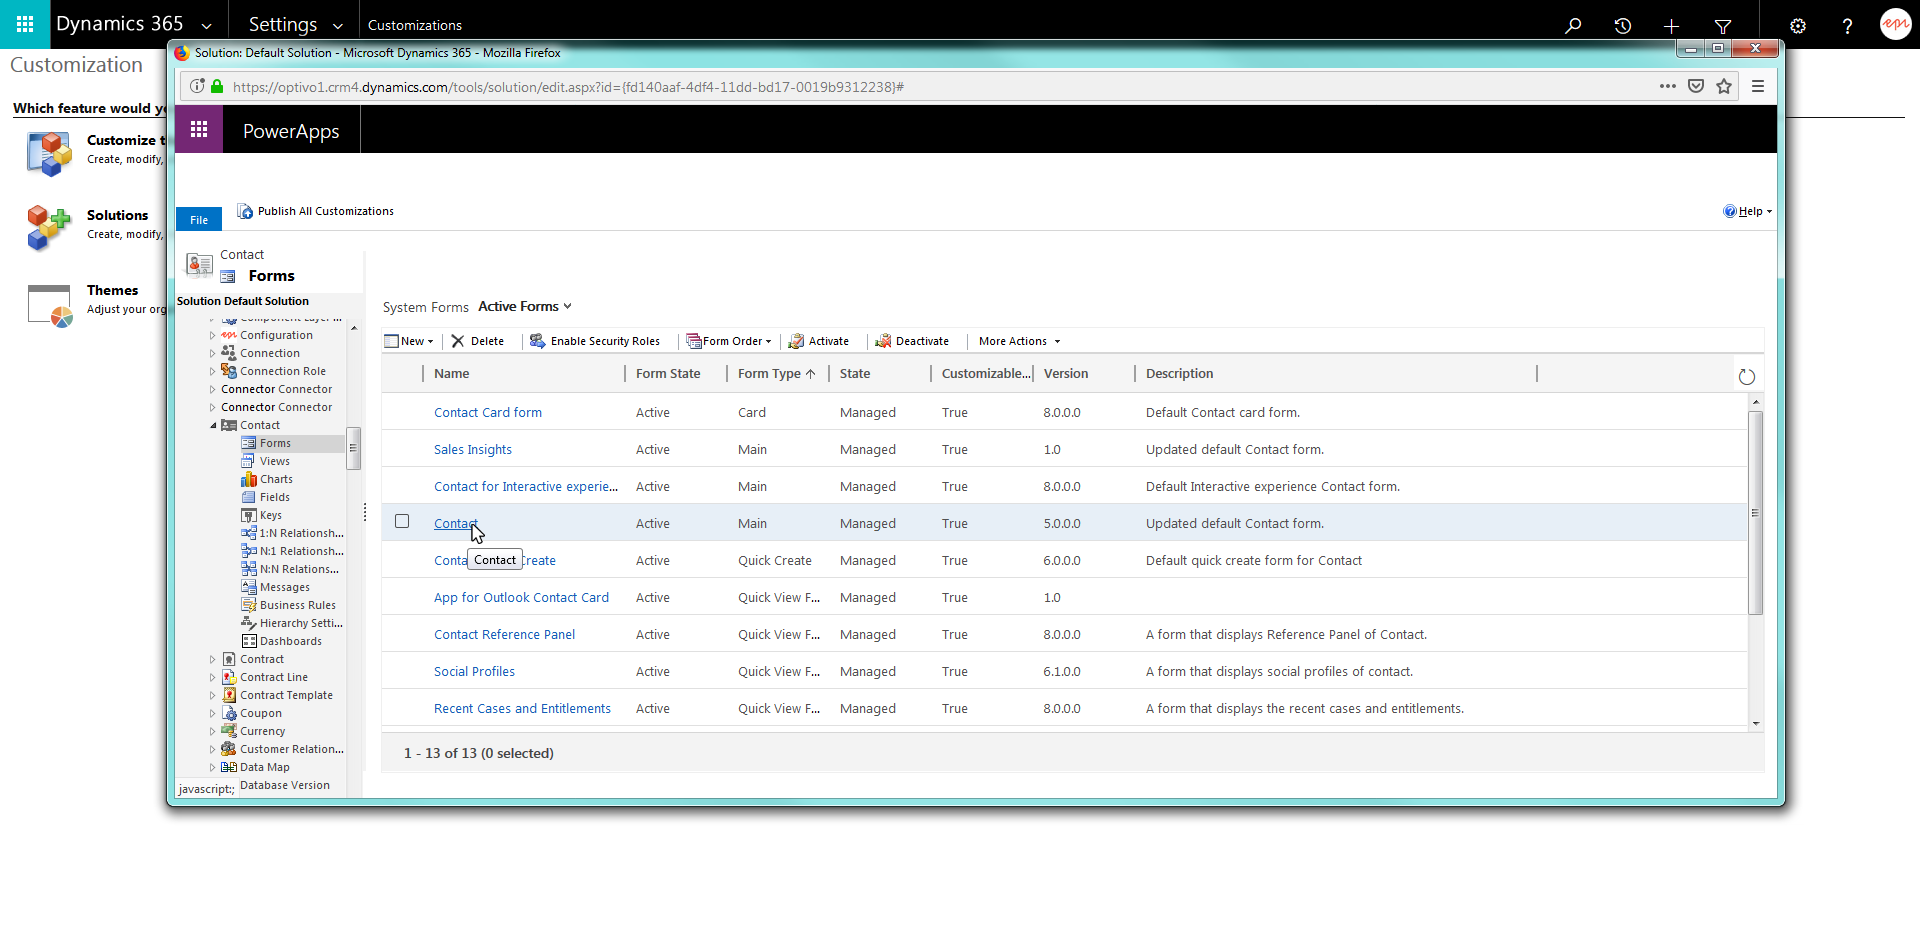Image resolution: width=1920 pixels, height=950 pixels.
Task: Expand the Connection Role tree node
Action: click(213, 371)
